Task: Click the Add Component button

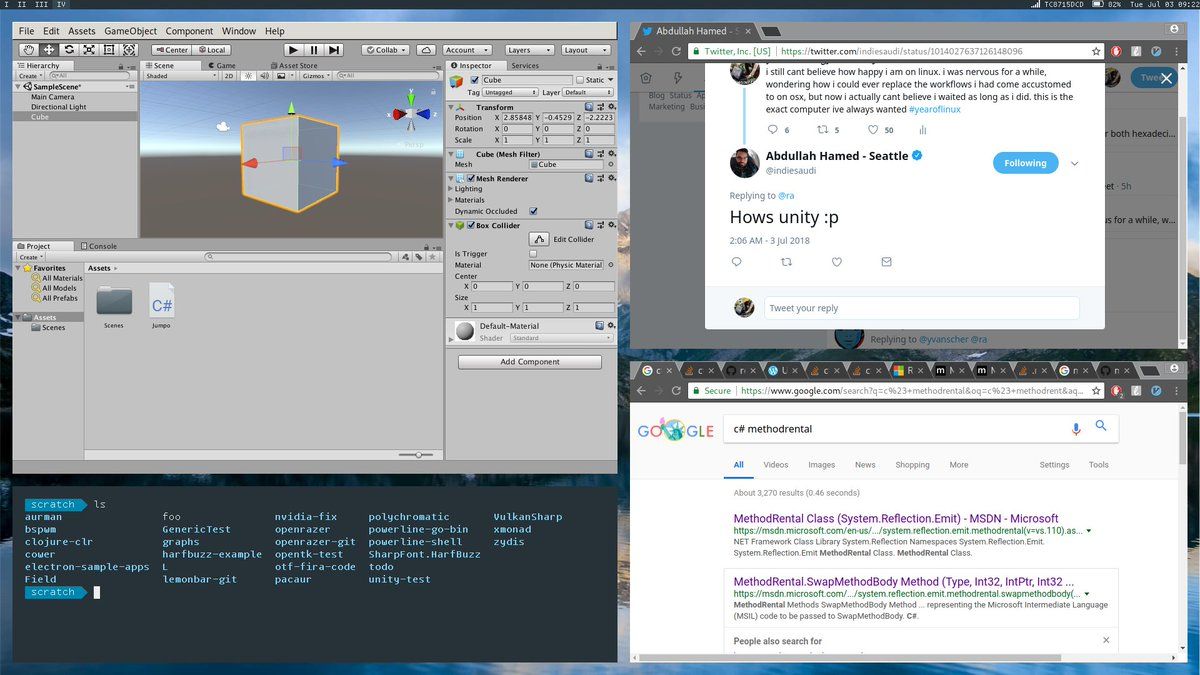Action: (530, 362)
